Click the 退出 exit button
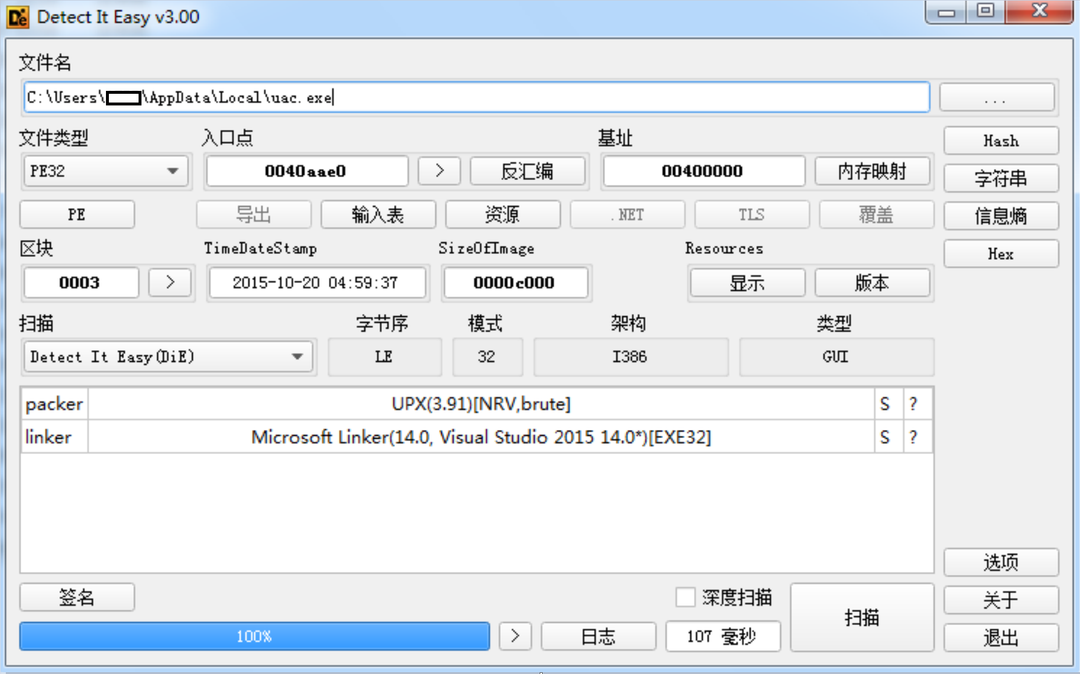This screenshot has width=1080, height=674. (x=1001, y=638)
